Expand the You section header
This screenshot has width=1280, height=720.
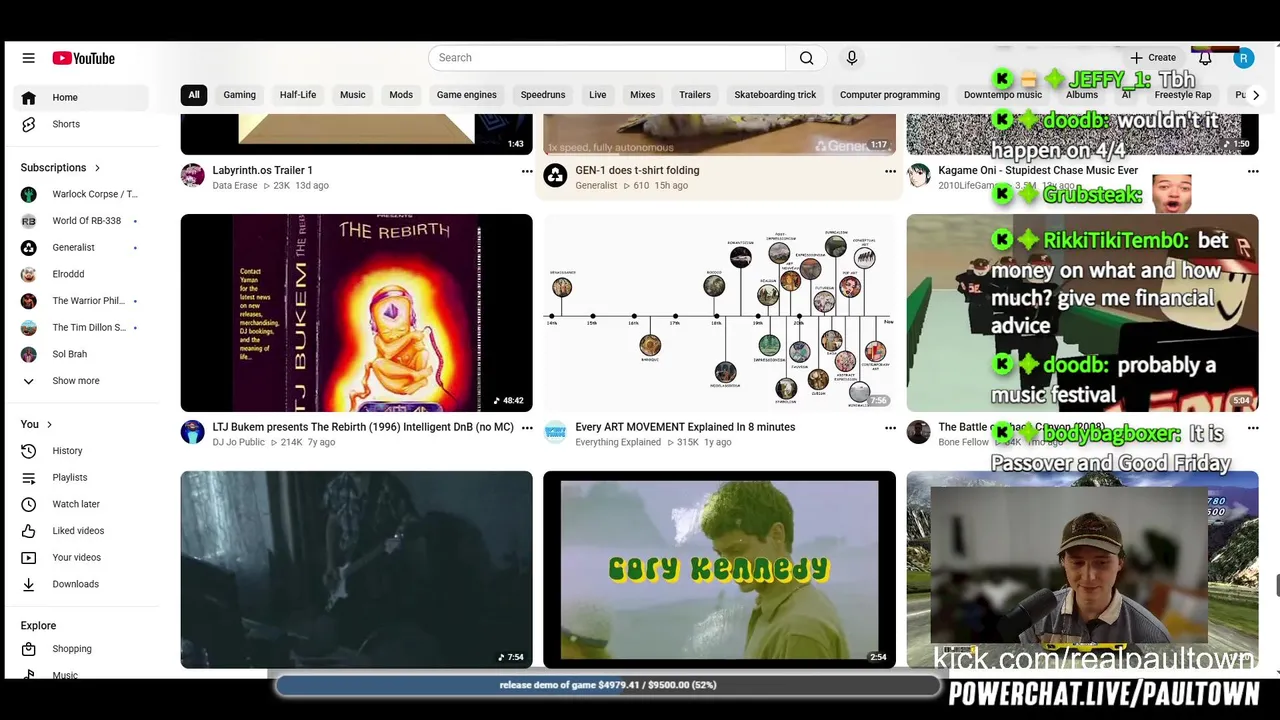point(37,424)
